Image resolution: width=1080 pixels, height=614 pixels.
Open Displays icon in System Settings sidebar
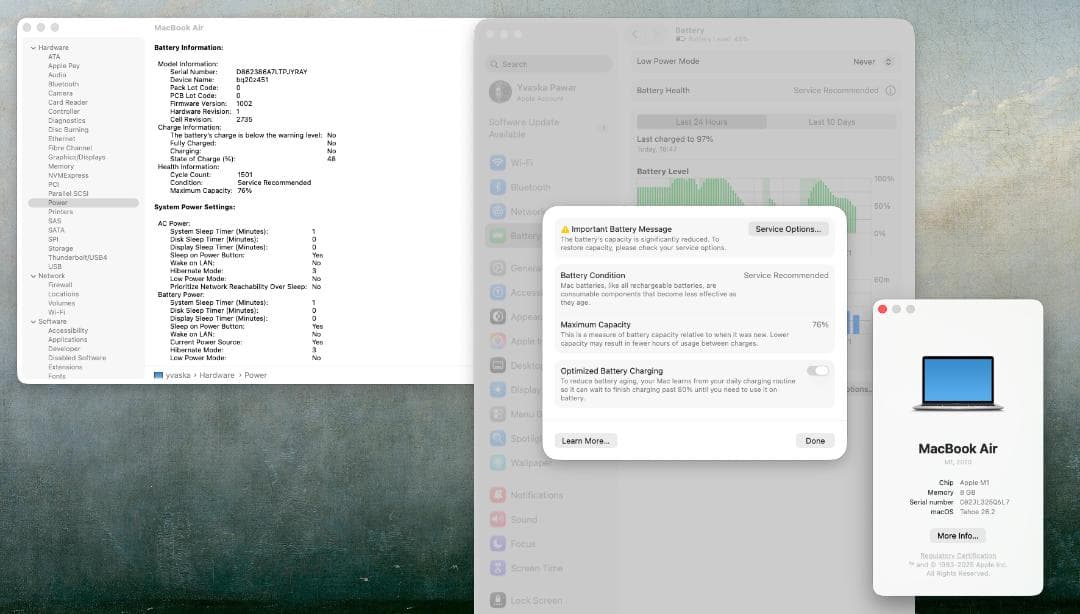pyautogui.click(x=498, y=389)
